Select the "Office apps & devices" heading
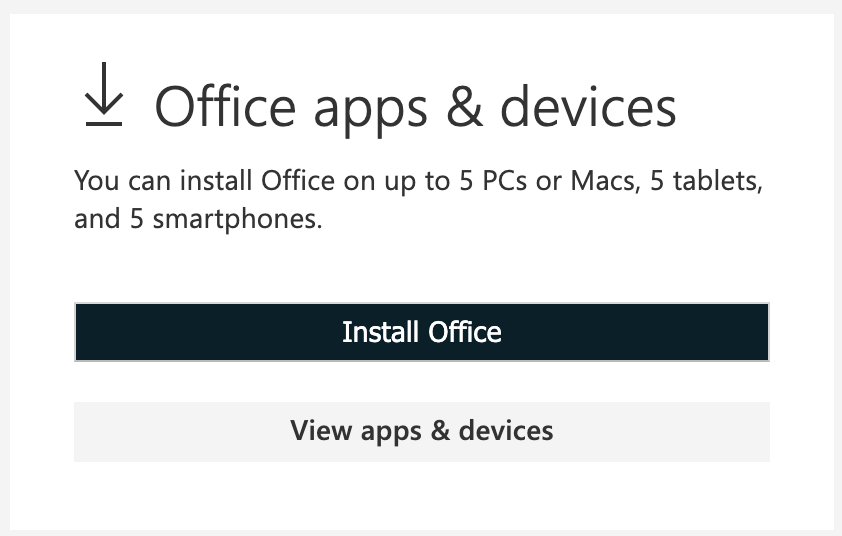This screenshot has height=536, width=842. coord(415,108)
